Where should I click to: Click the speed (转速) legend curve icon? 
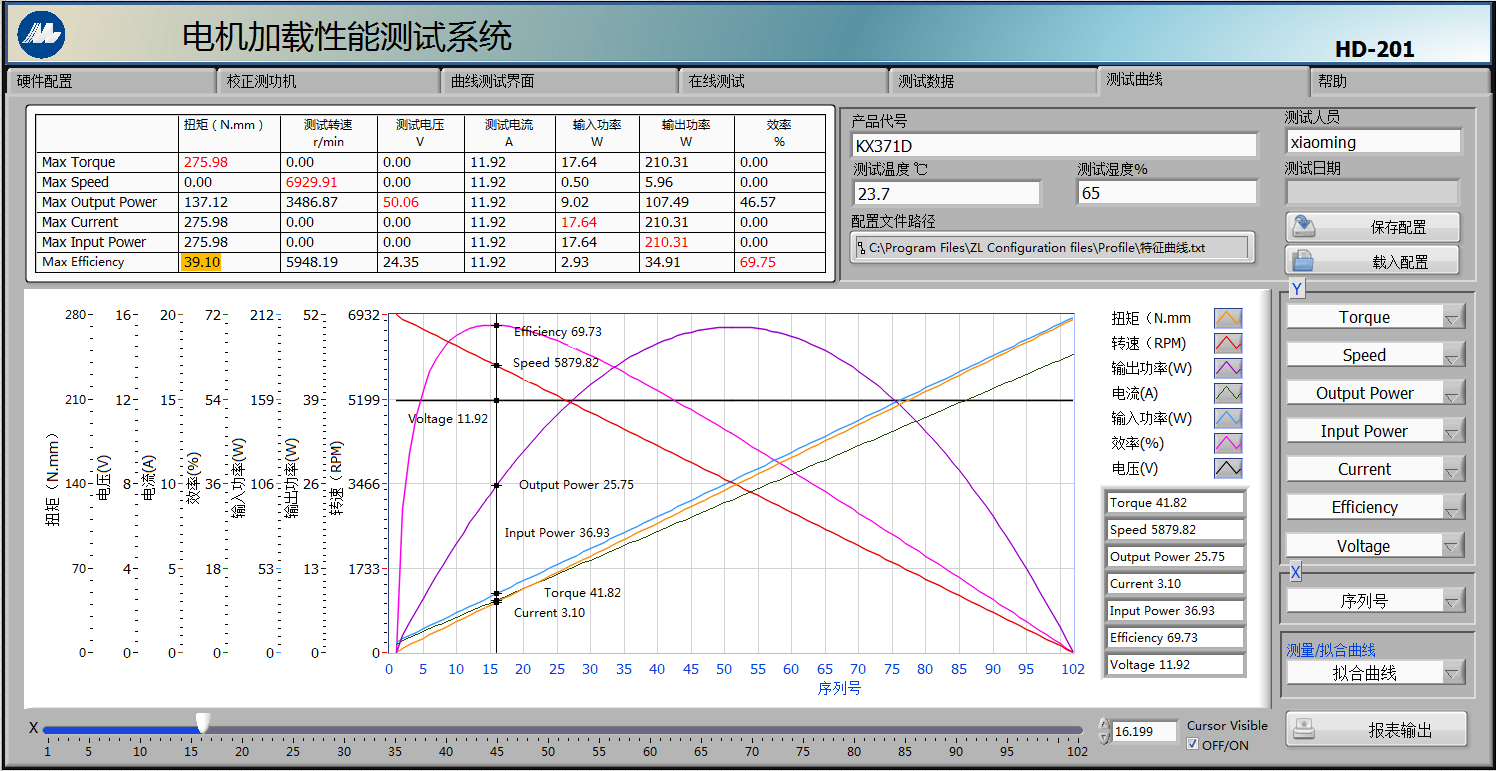[x=1227, y=343]
